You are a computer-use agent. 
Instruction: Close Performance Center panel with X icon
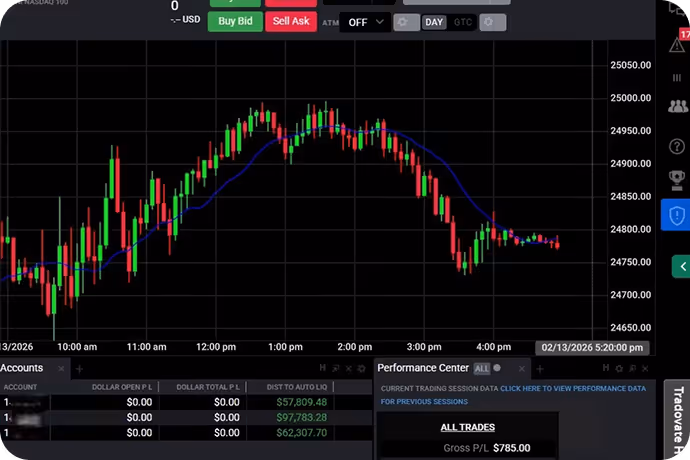[645, 368]
